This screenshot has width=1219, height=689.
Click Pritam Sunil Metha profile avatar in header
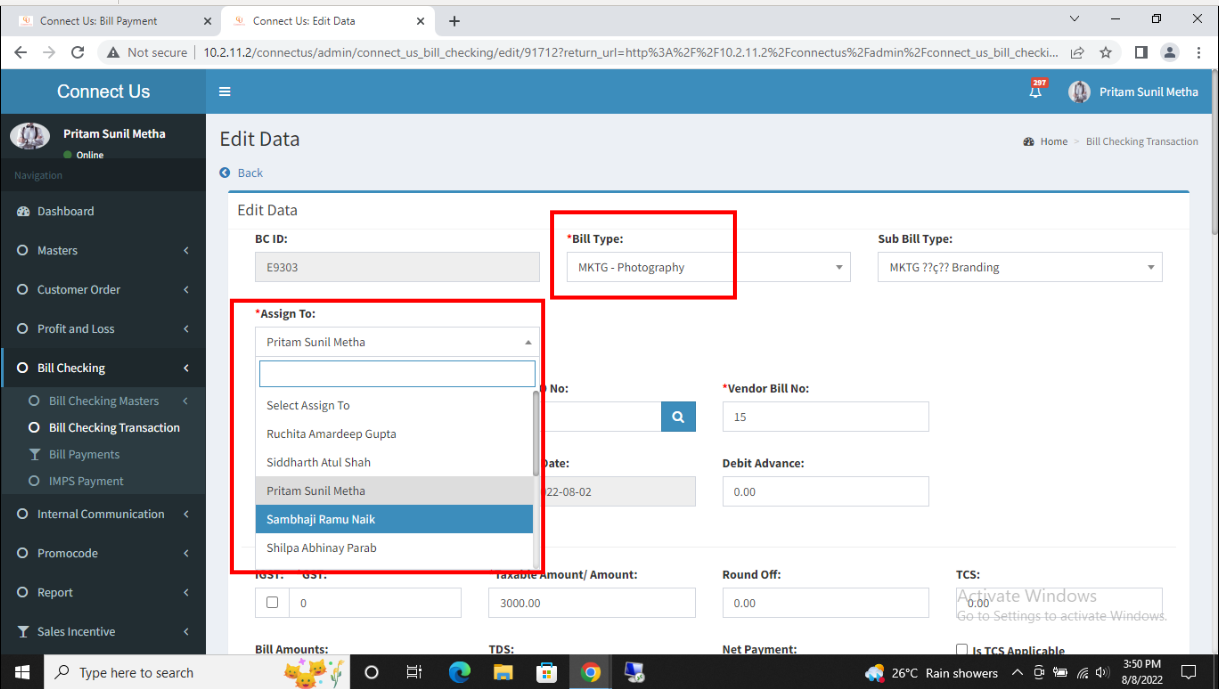pos(1079,92)
